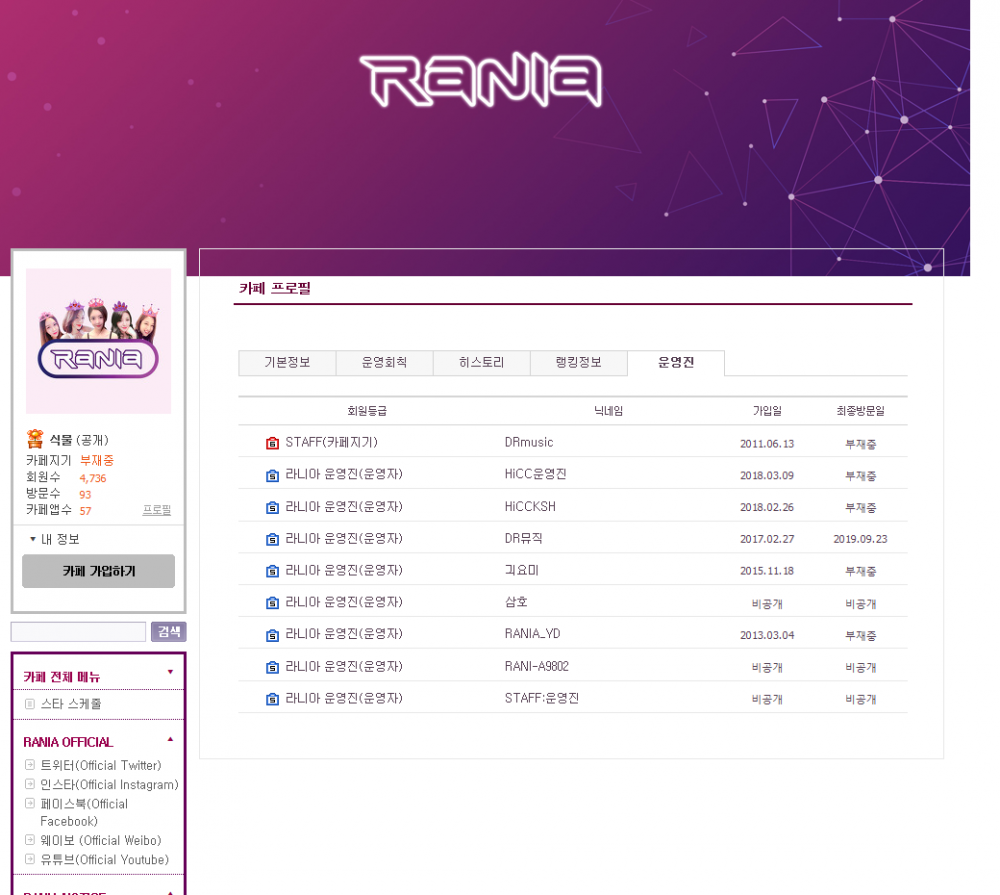Click the blue operator icon in 긔요미's row
This screenshot has height=895, width=1000.
pyautogui.click(x=272, y=571)
